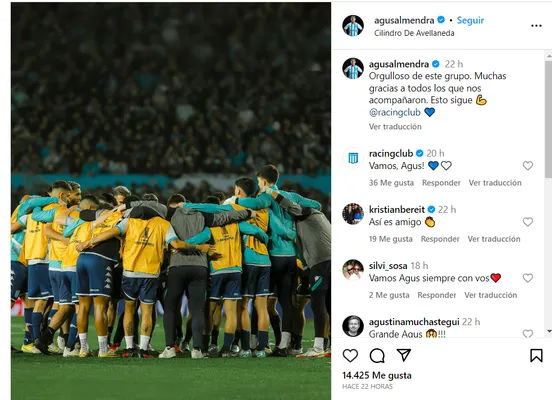Open kristianbereit commenter avatar
This screenshot has width=552, height=400.
(353, 214)
